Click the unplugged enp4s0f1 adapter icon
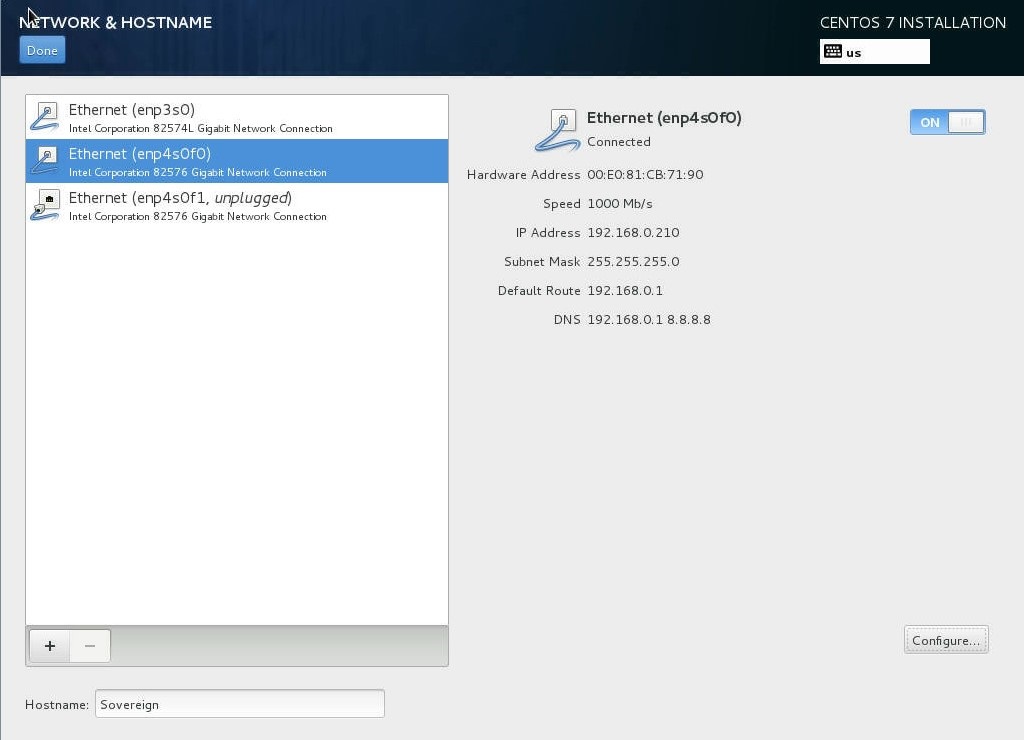 click(x=45, y=205)
